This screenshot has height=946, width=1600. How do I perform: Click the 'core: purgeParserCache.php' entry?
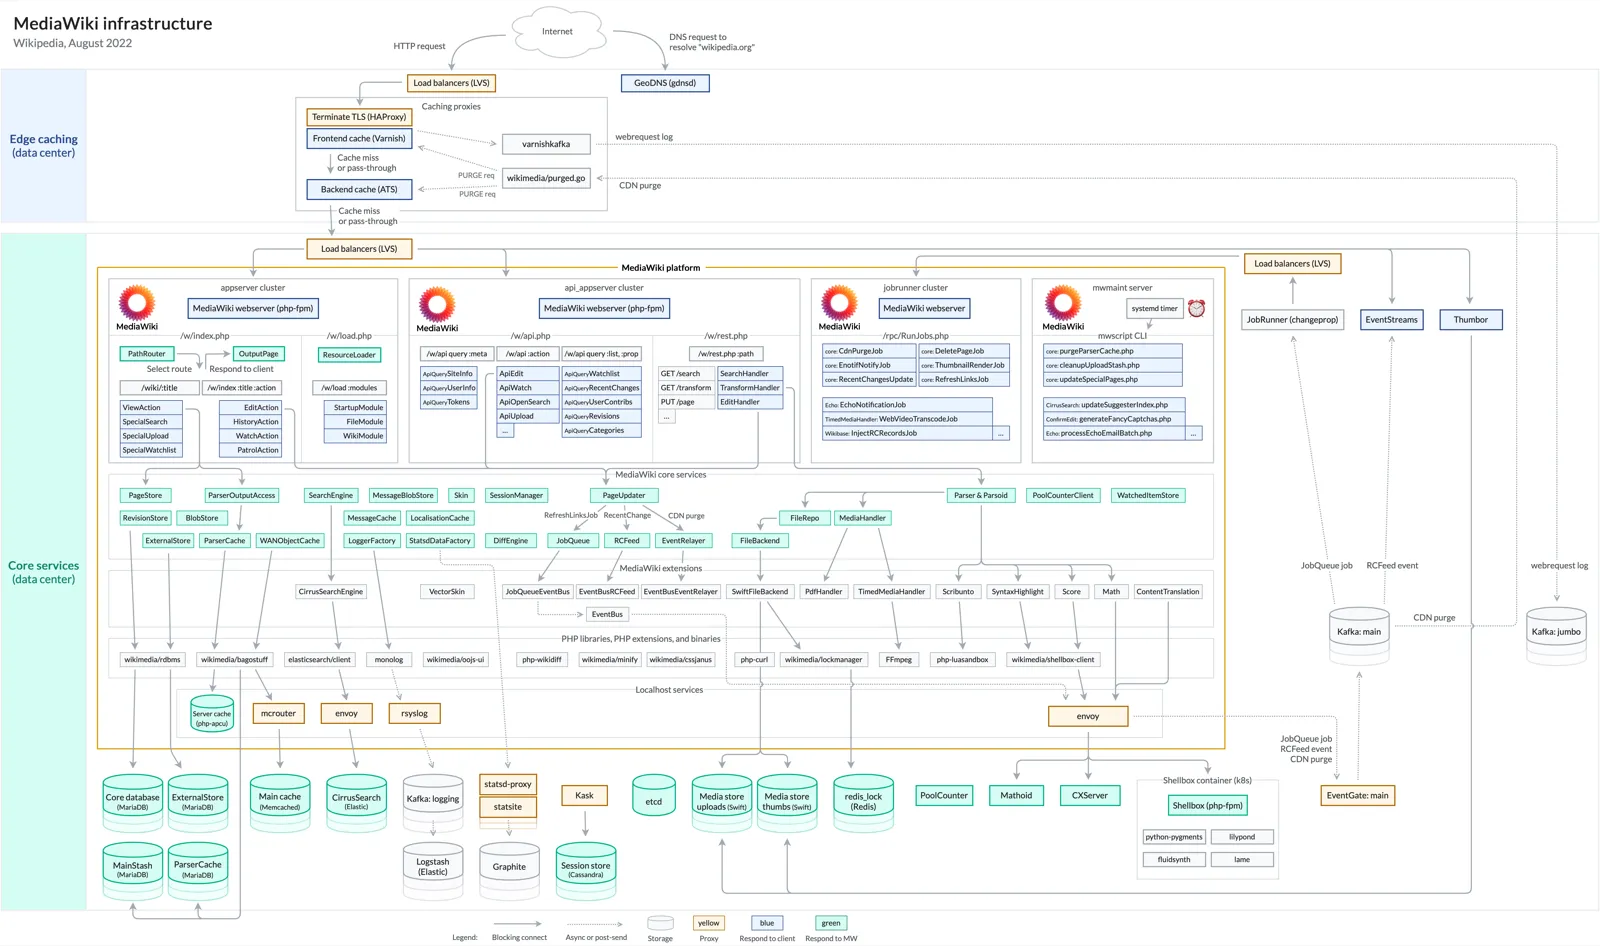[x=1113, y=351]
